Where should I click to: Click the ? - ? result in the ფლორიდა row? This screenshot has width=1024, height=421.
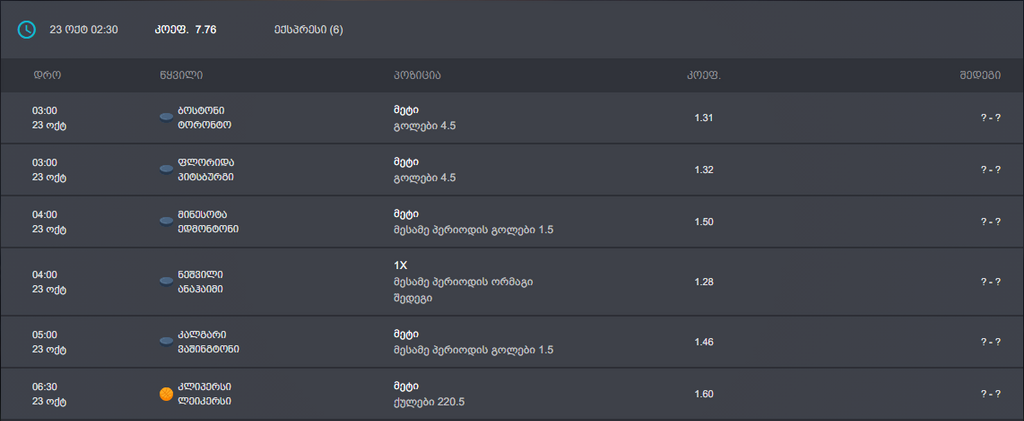tap(990, 170)
